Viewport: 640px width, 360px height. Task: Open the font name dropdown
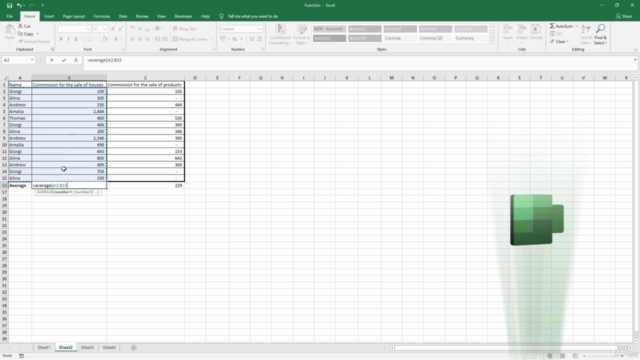click(88, 29)
